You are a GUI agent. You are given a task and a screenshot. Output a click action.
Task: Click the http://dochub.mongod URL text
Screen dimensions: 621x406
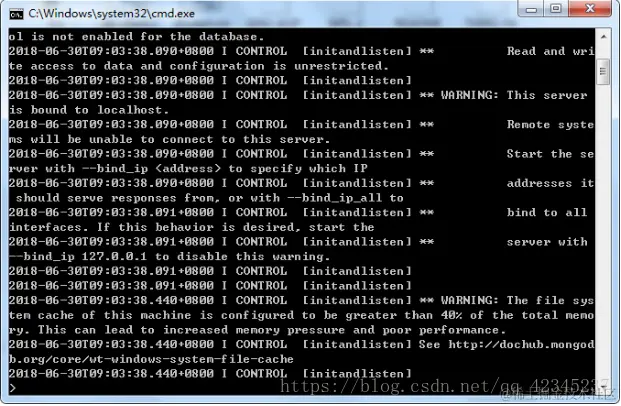tap(521, 345)
